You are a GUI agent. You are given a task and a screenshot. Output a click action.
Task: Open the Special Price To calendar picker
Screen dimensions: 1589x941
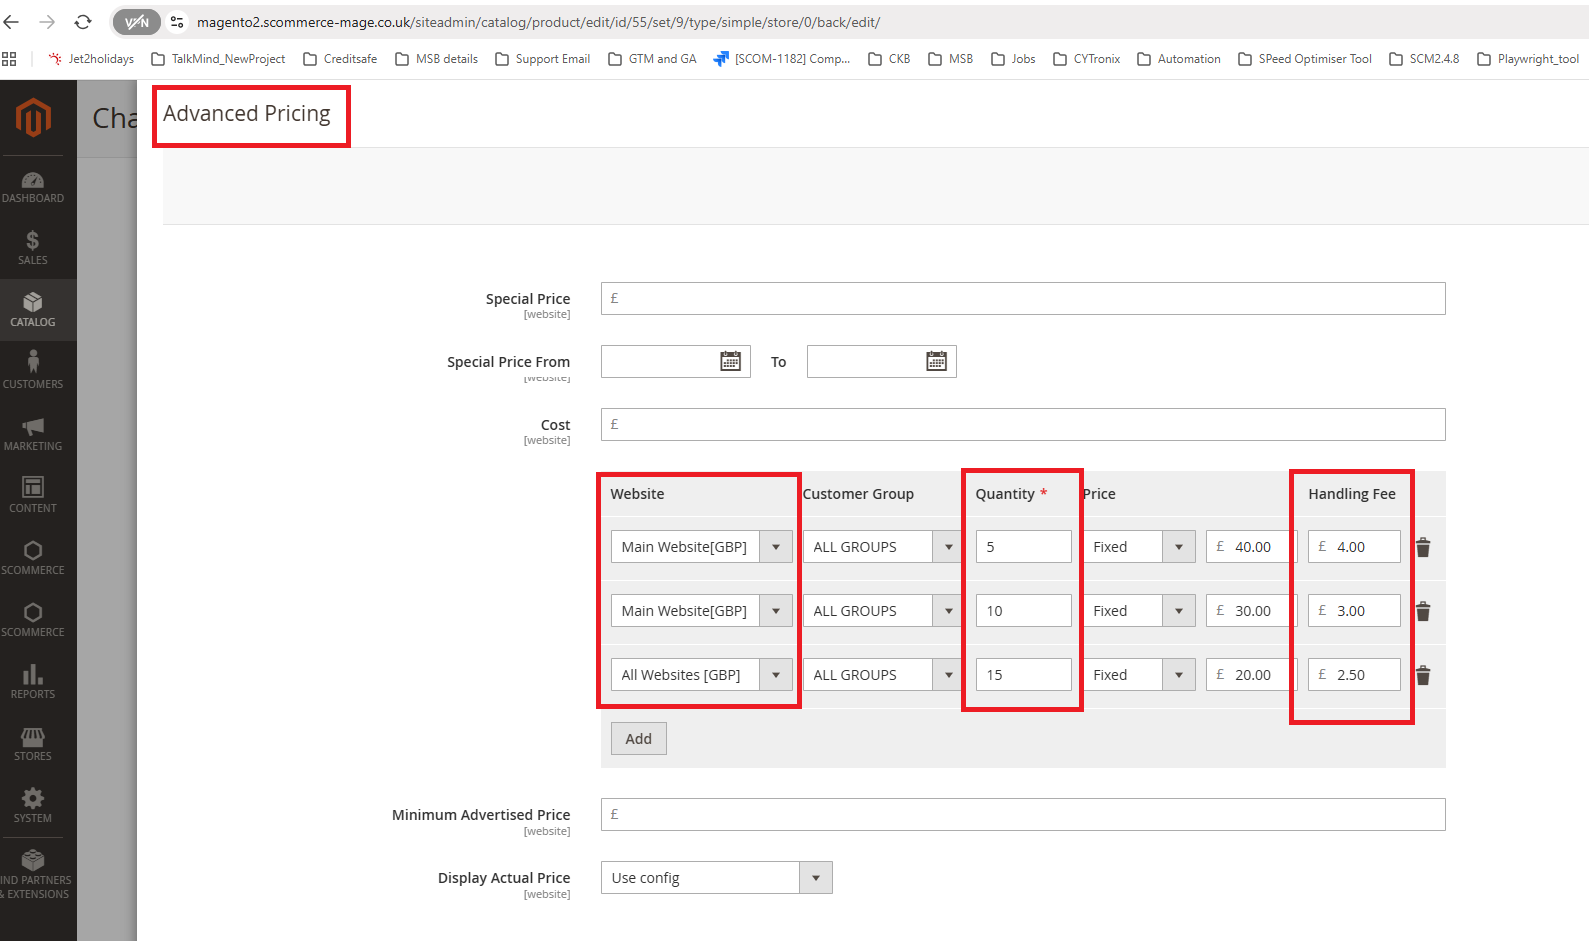[936, 362]
